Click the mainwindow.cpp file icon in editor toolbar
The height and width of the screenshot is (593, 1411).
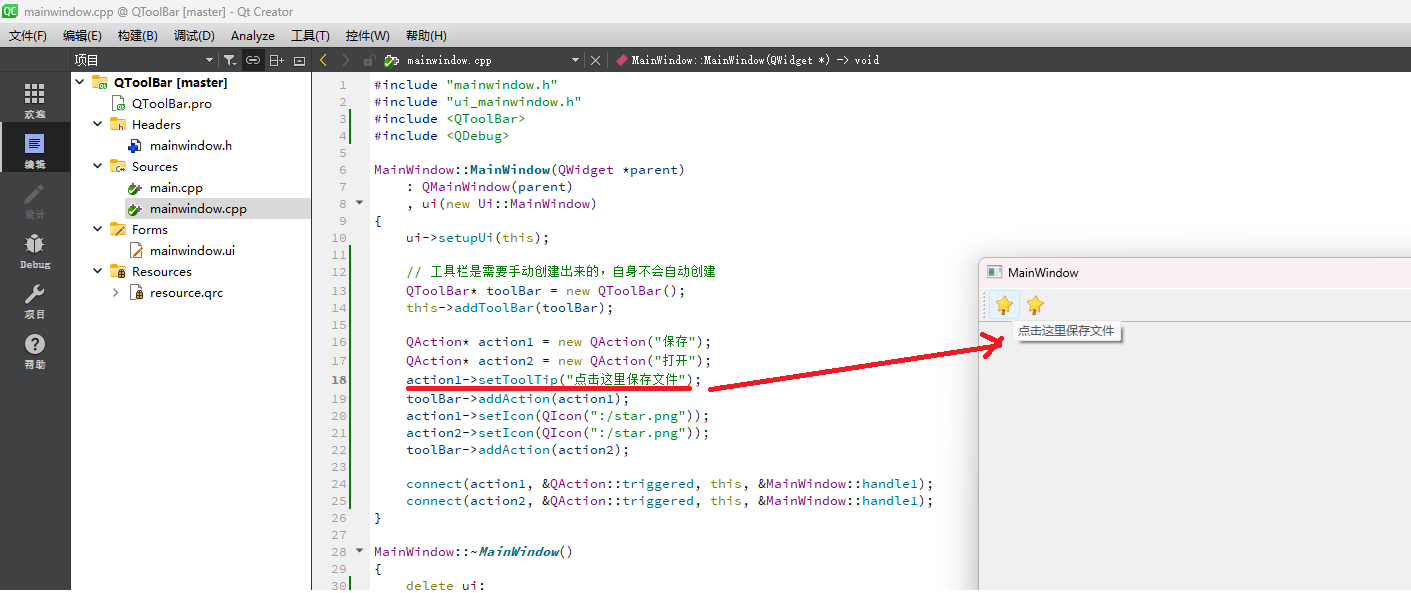pyautogui.click(x=392, y=60)
